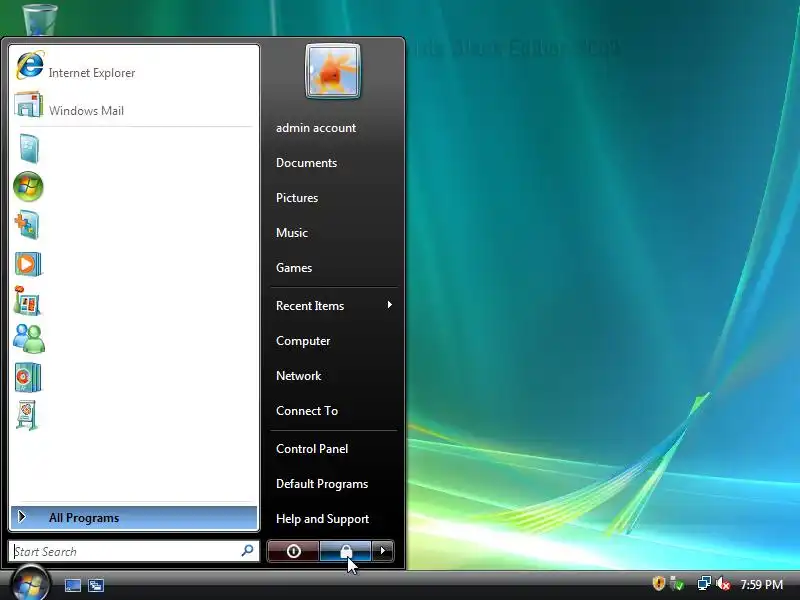The width and height of the screenshot is (800, 600).
Task: Launch Windows Media Player icon
Action: [28, 264]
